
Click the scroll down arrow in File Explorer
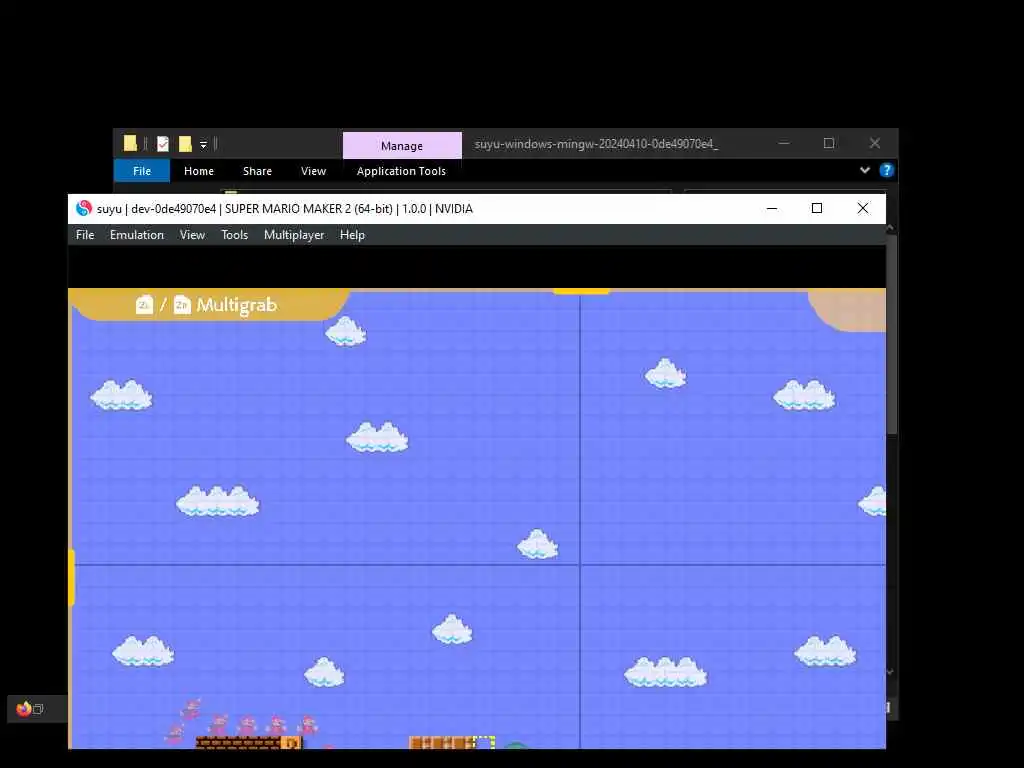coord(890,672)
